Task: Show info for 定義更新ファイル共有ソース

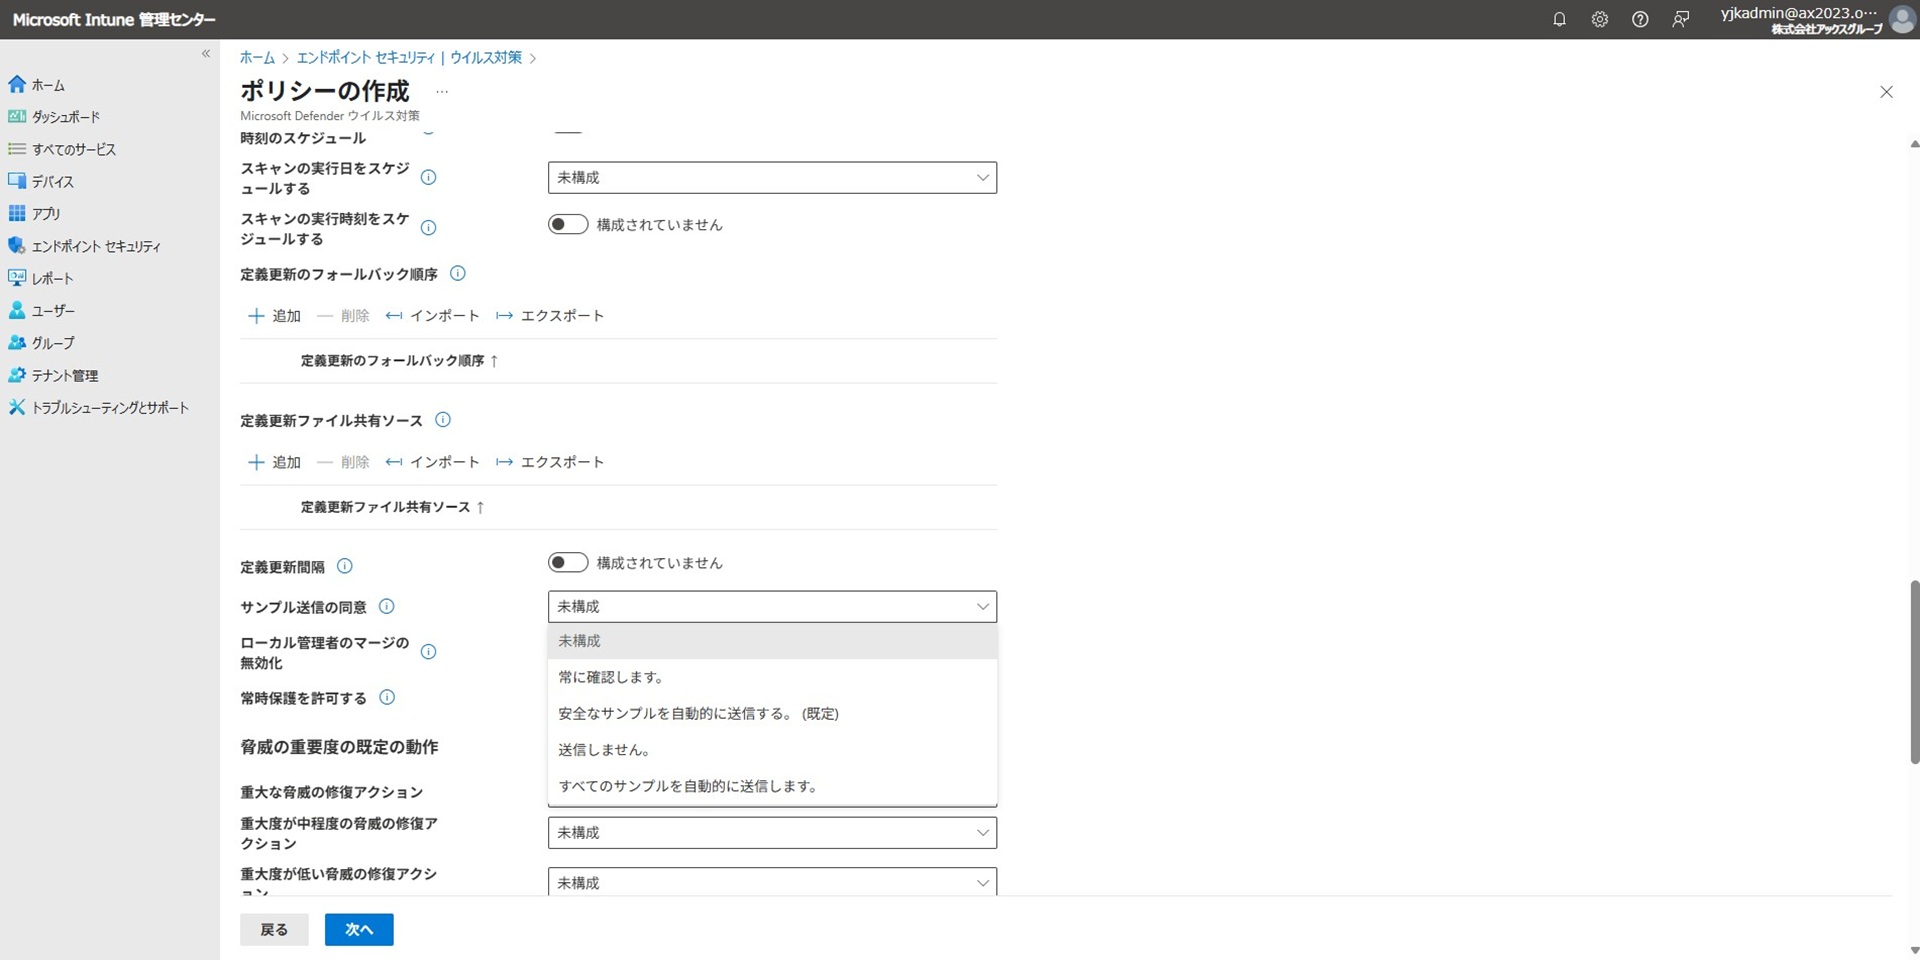Action: click(443, 420)
